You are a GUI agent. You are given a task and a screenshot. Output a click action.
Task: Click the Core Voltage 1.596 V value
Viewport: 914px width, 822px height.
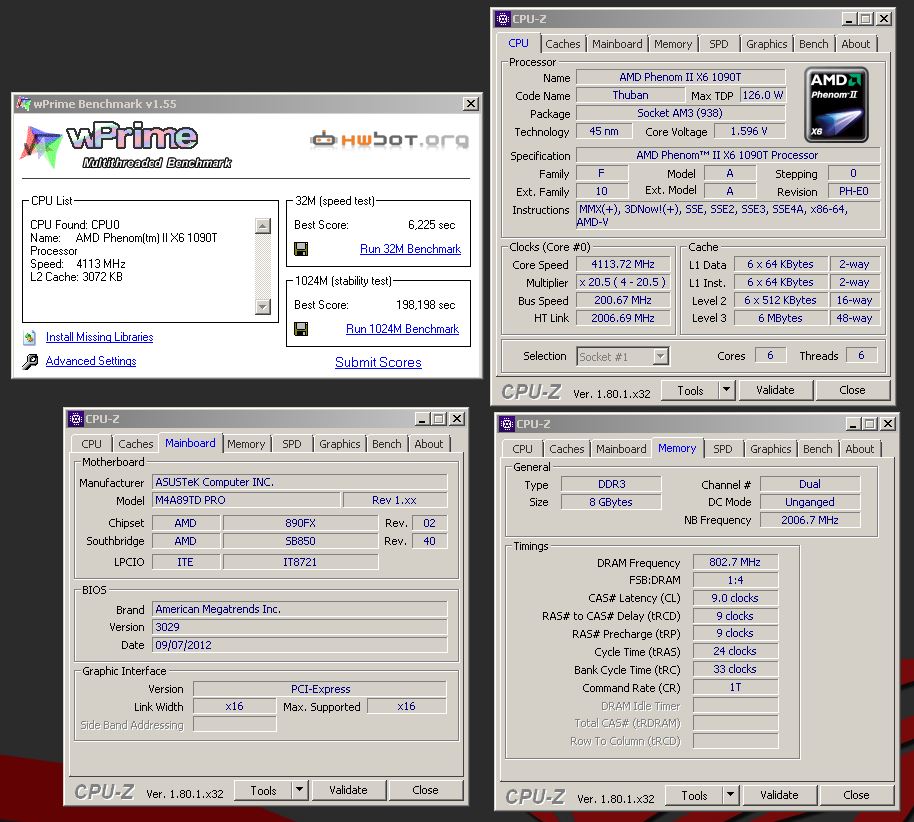pos(749,131)
